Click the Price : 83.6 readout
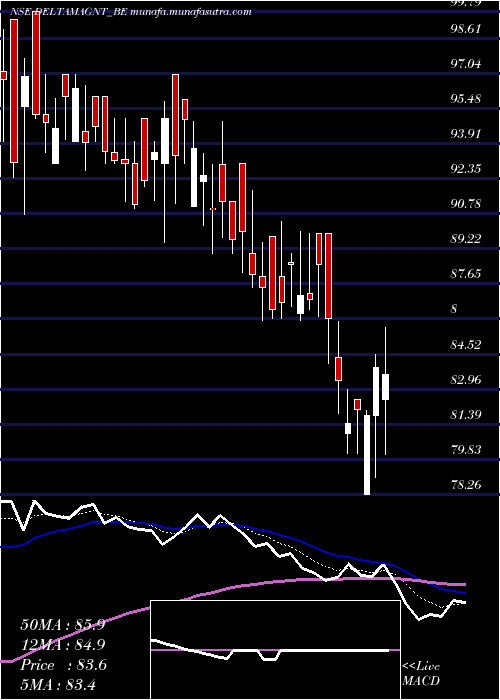Viewport: 500px width, 700px height. (x=63, y=665)
